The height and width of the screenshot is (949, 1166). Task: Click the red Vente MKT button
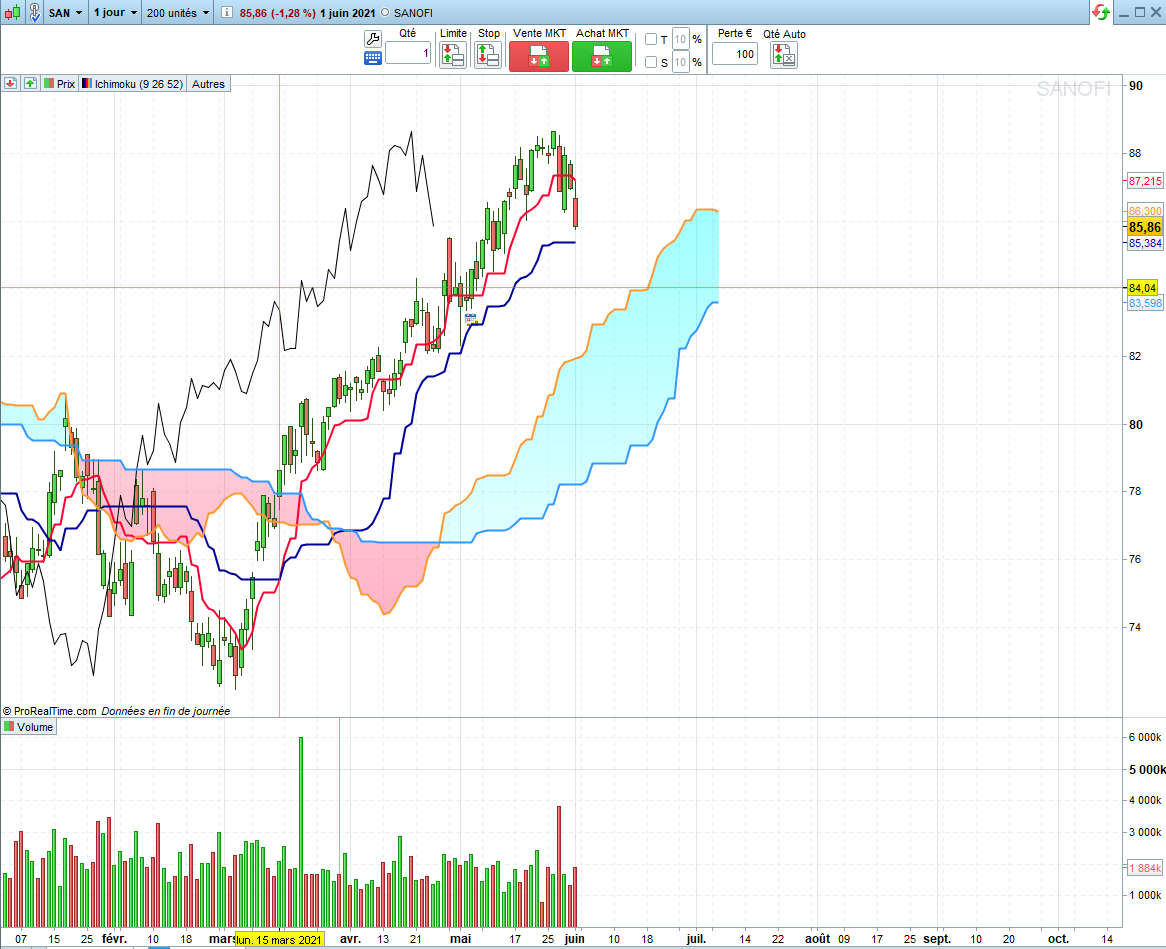538,57
